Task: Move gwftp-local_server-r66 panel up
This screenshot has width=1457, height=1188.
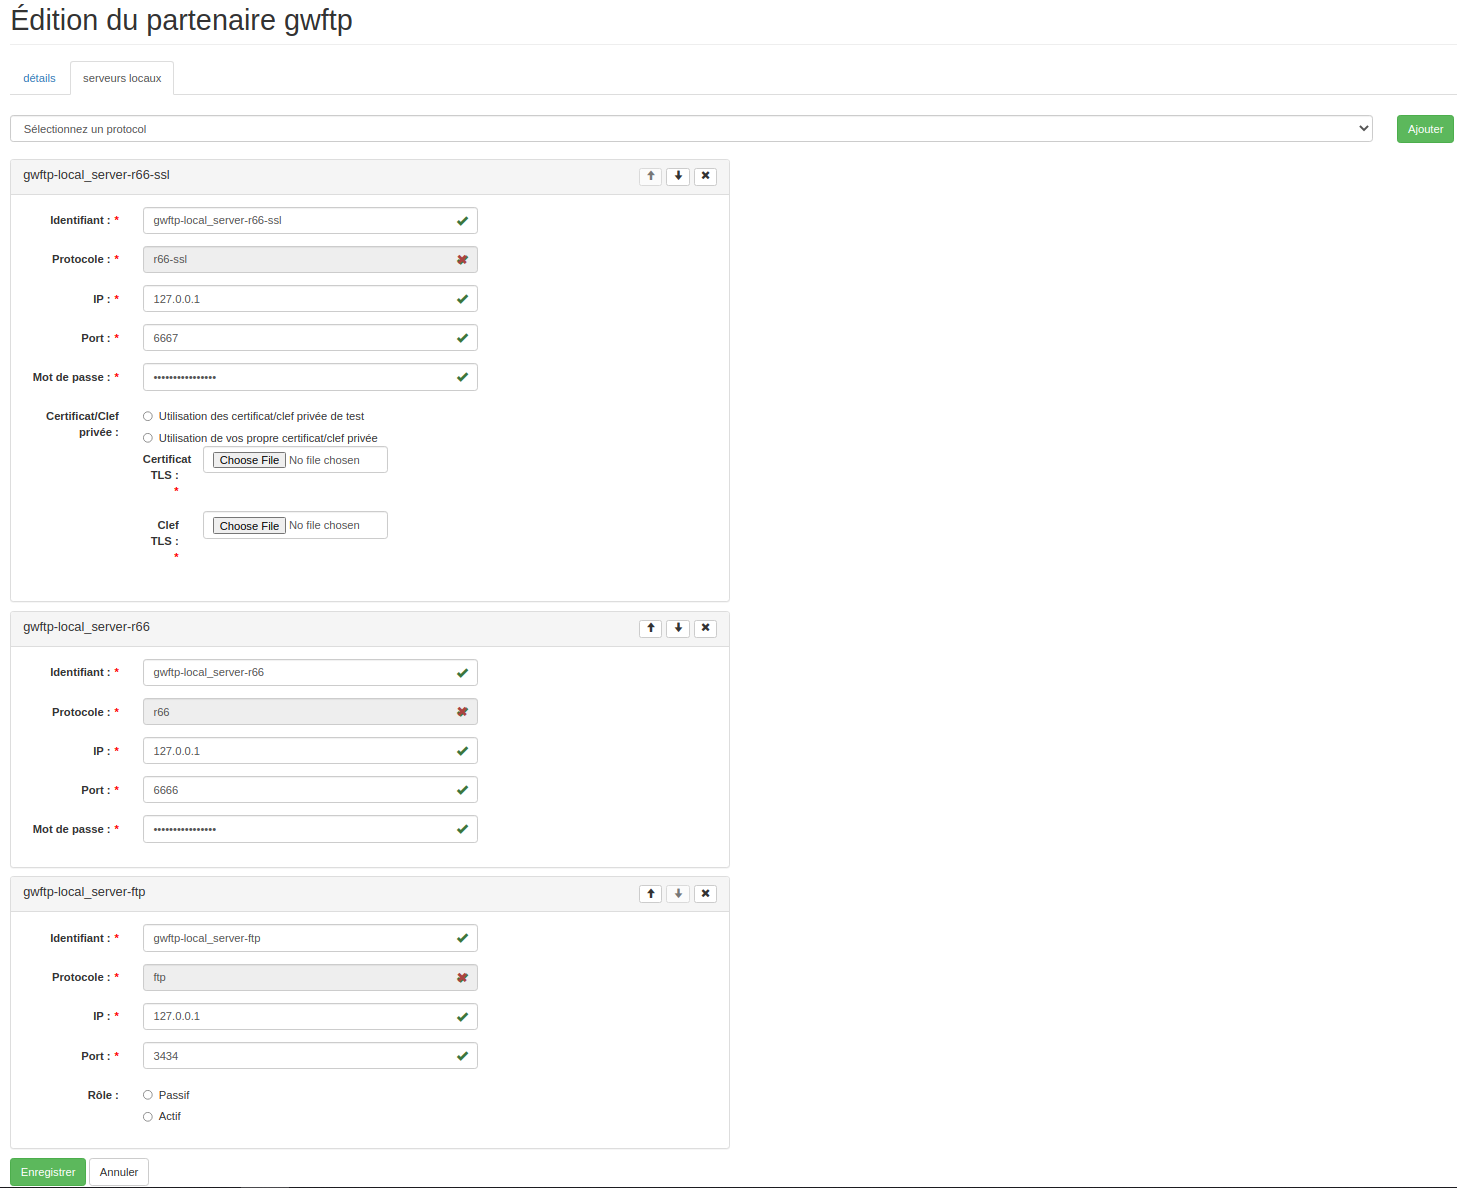Action: pyautogui.click(x=651, y=628)
